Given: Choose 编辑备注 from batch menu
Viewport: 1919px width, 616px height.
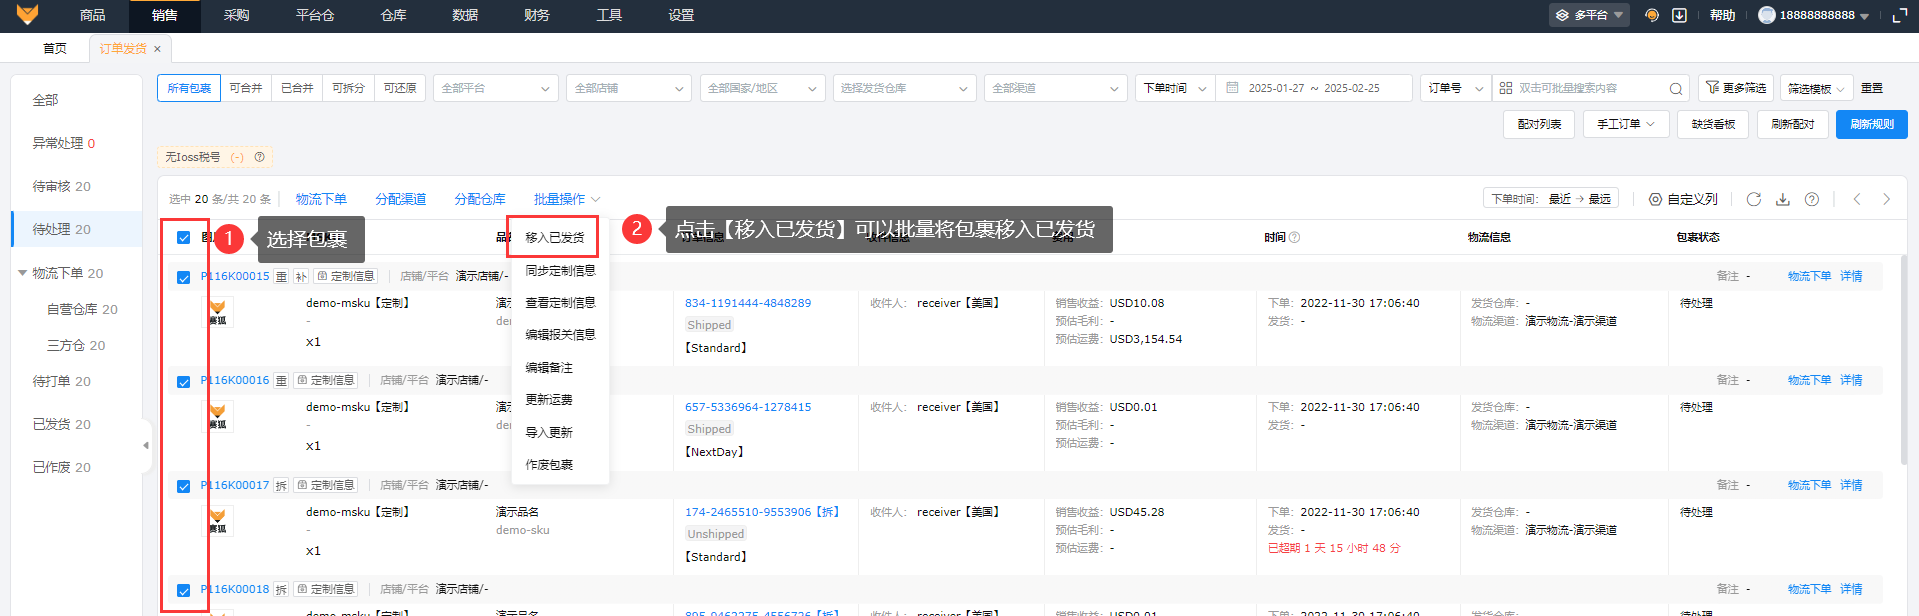Looking at the screenshot, I should click(549, 367).
